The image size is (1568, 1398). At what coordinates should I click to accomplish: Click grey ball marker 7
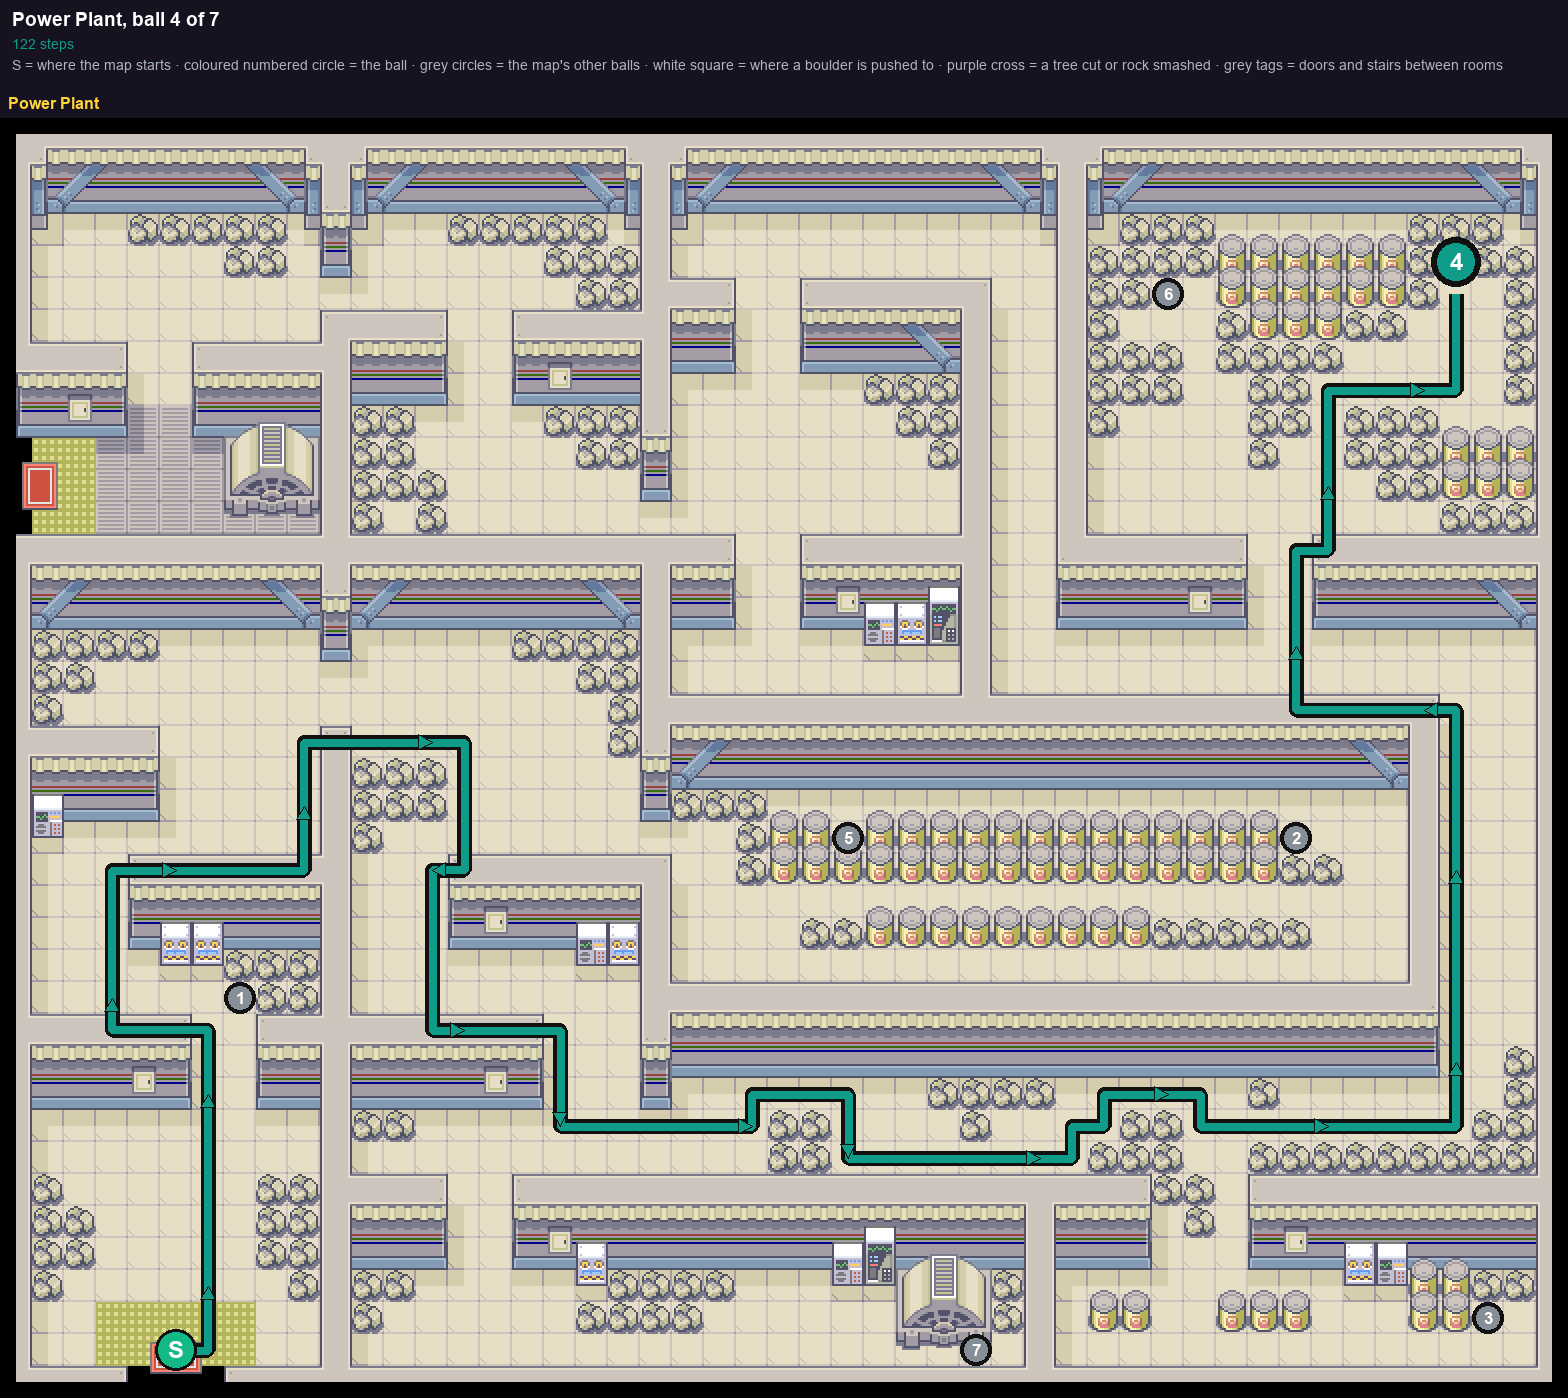pos(976,1350)
